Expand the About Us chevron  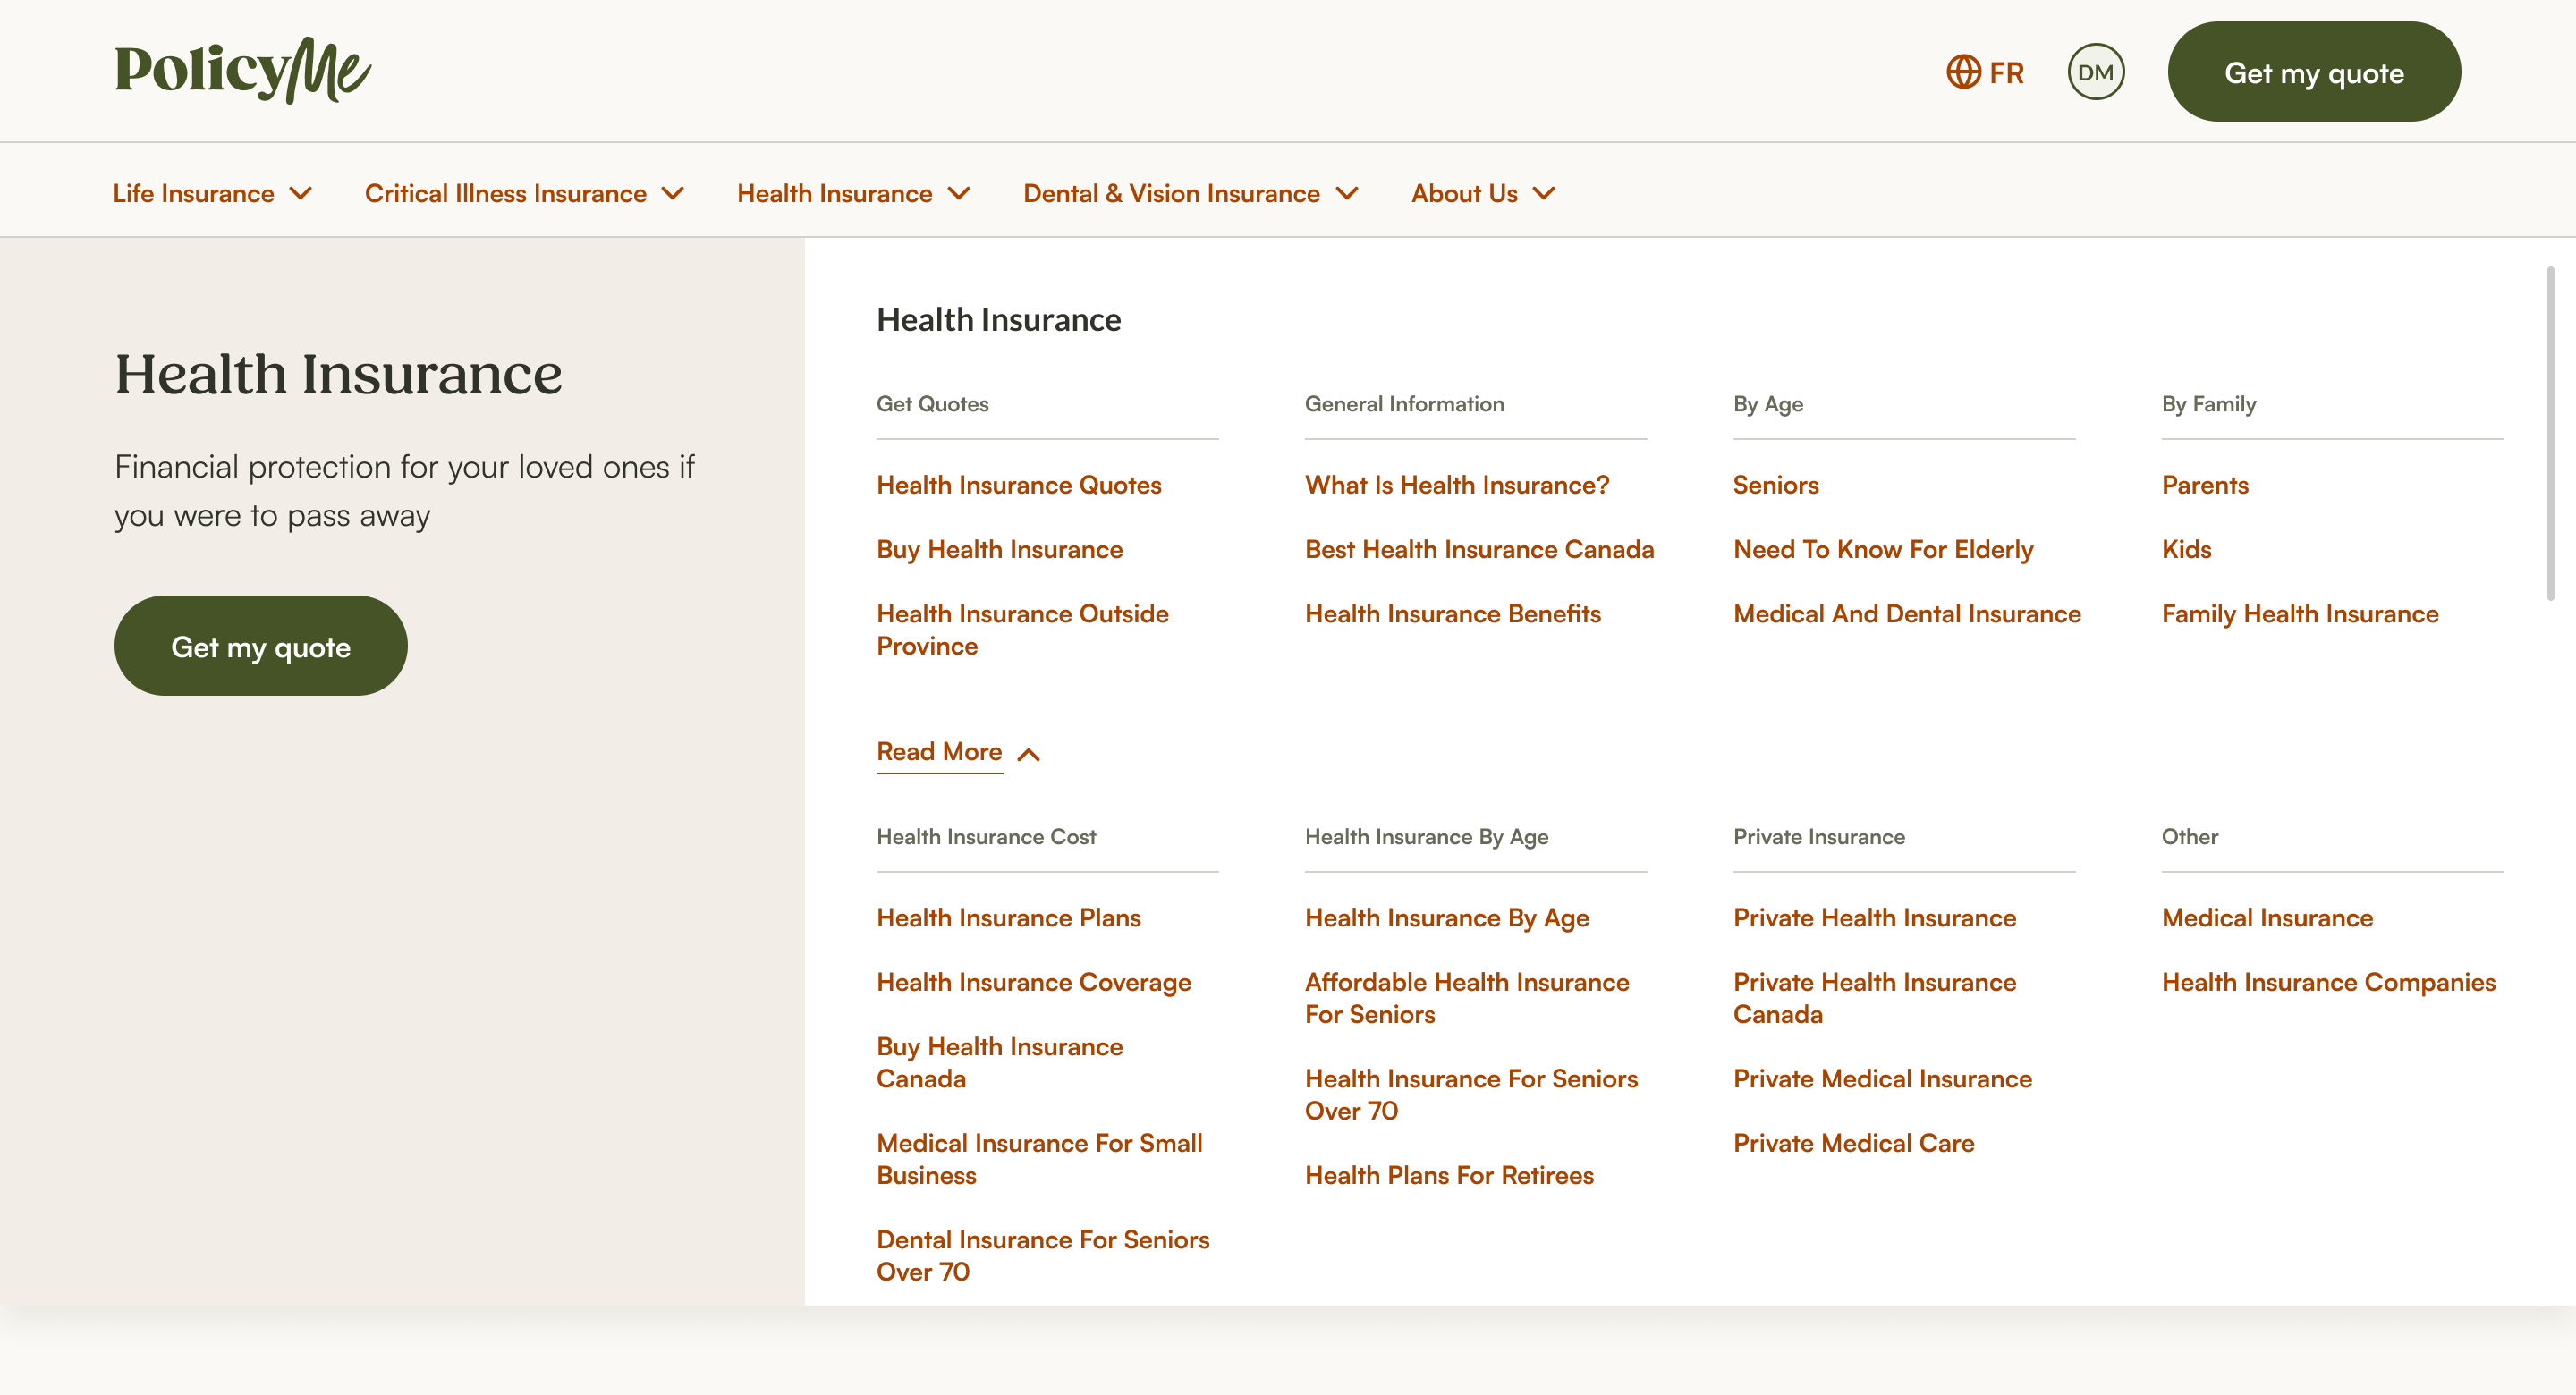click(1544, 193)
